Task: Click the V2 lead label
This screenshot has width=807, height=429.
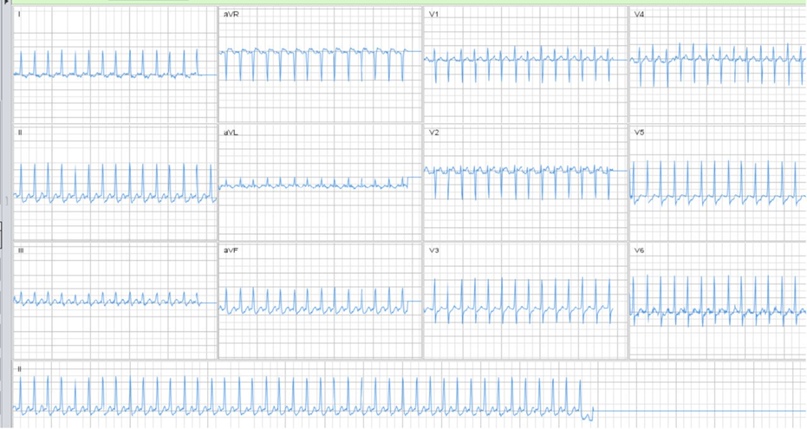Action: pos(434,133)
